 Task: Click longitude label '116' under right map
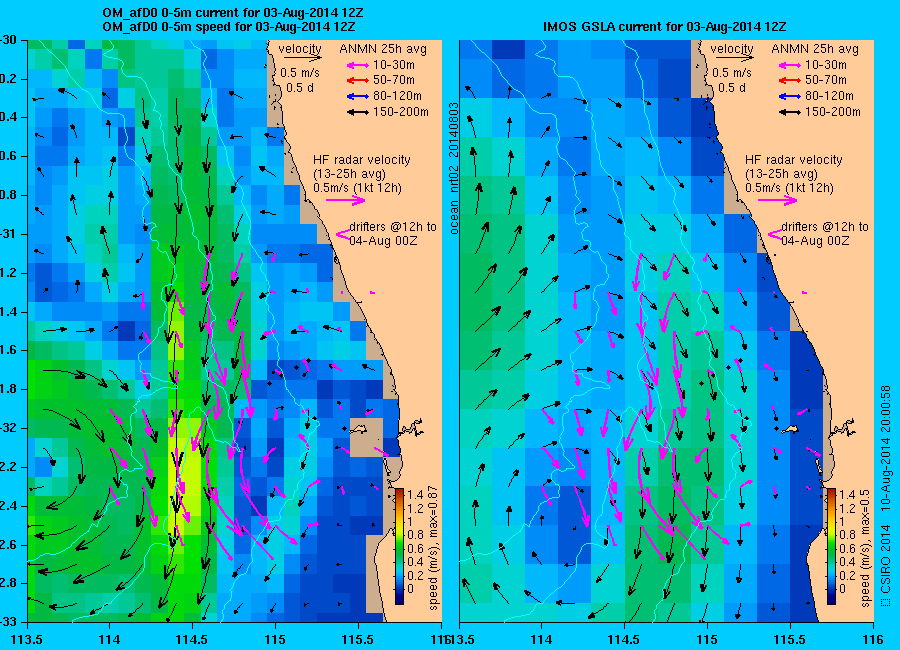pyautogui.click(x=873, y=640)
